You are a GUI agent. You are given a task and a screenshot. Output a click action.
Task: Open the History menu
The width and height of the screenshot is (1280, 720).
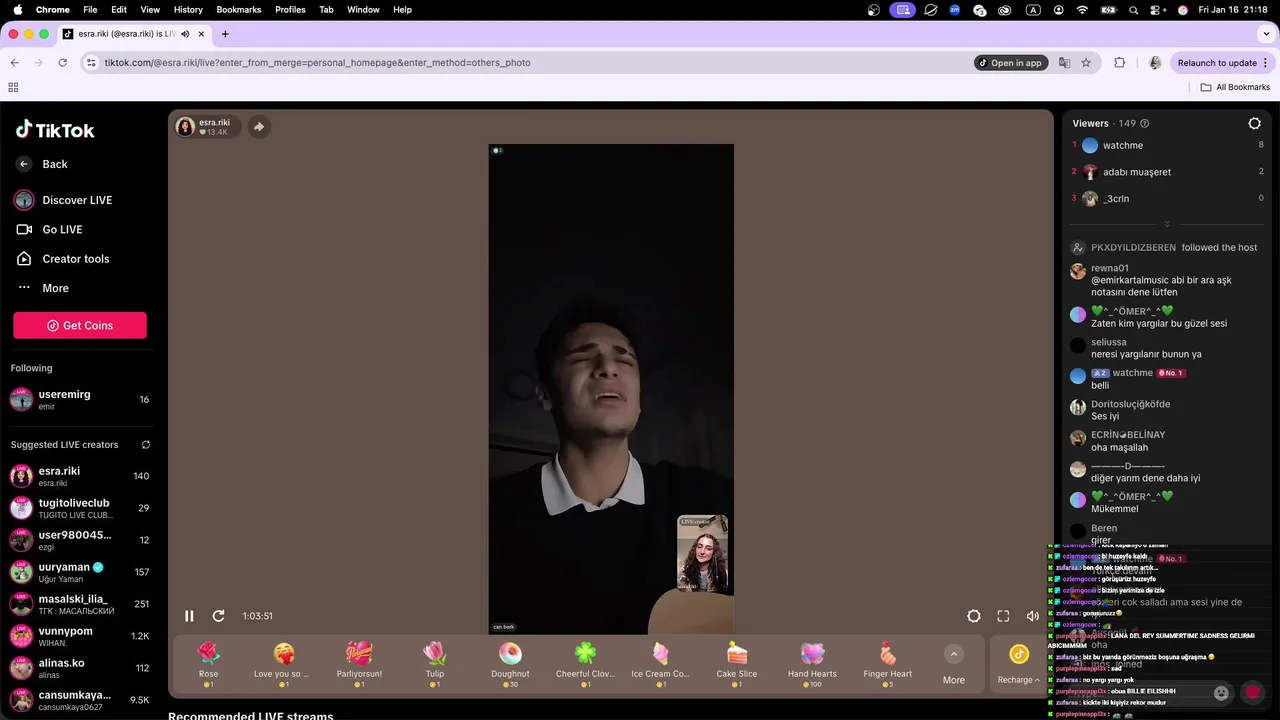(188, 10)
